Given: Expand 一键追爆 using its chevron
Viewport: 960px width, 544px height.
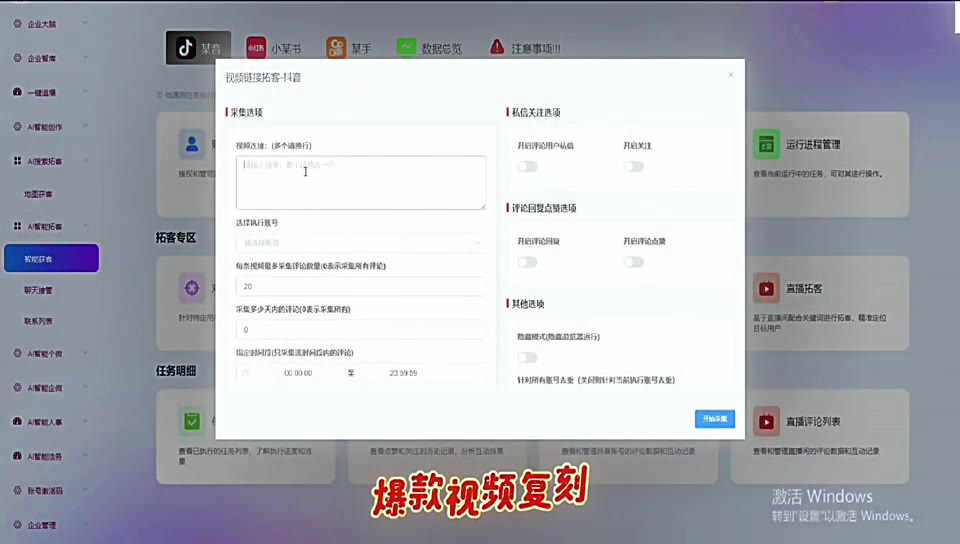Looking at the screenshot, I should [x=85, y=92].
